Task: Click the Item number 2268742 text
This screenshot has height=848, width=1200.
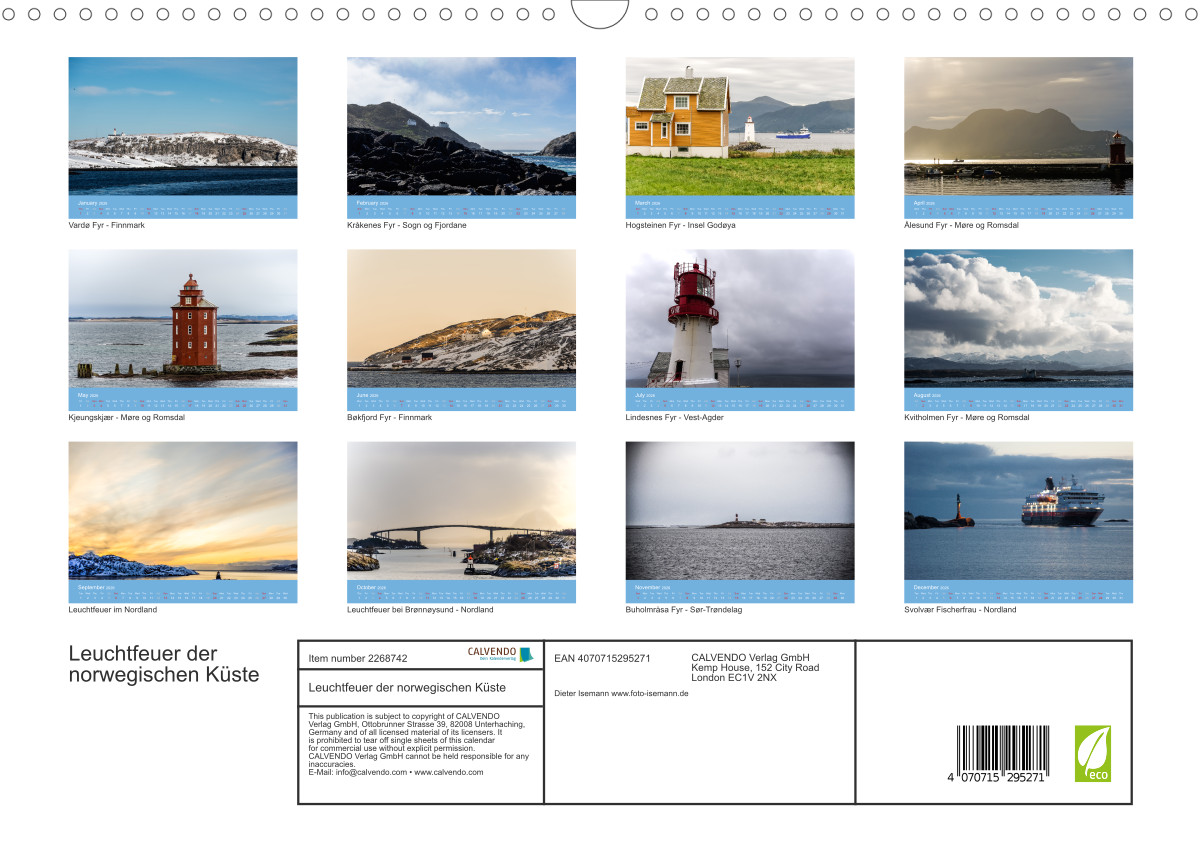Action: pos(358,659)
